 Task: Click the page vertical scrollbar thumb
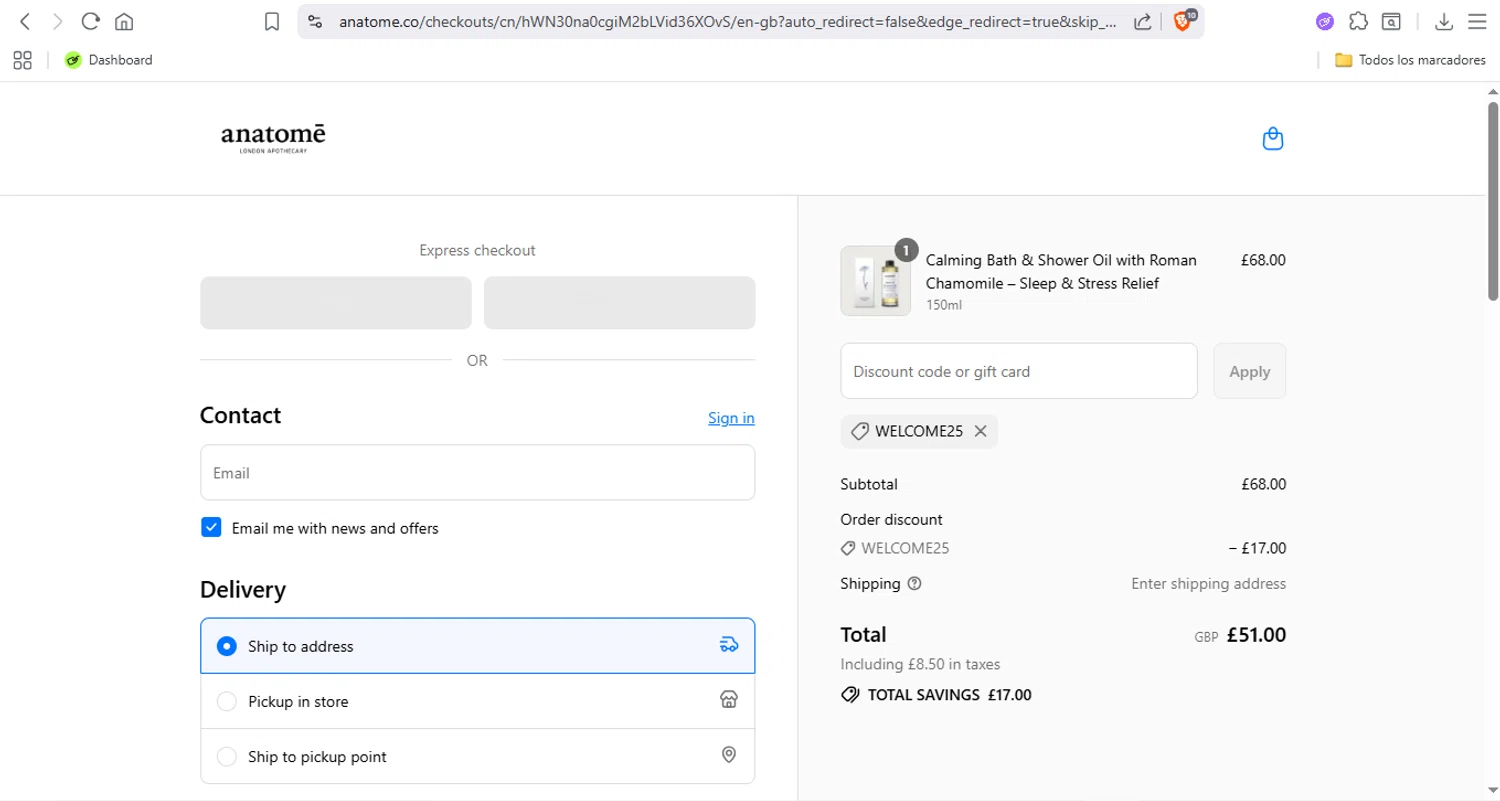click(1493, 200)
